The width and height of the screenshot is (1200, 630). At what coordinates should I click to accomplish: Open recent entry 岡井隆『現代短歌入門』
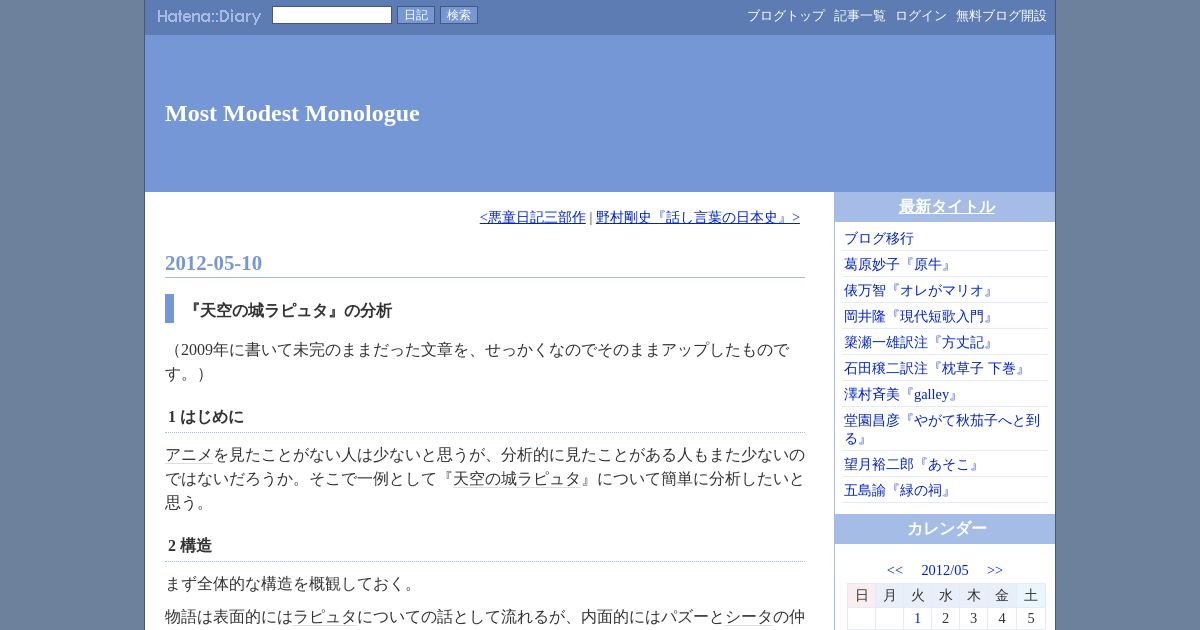(x=919, y=316)
